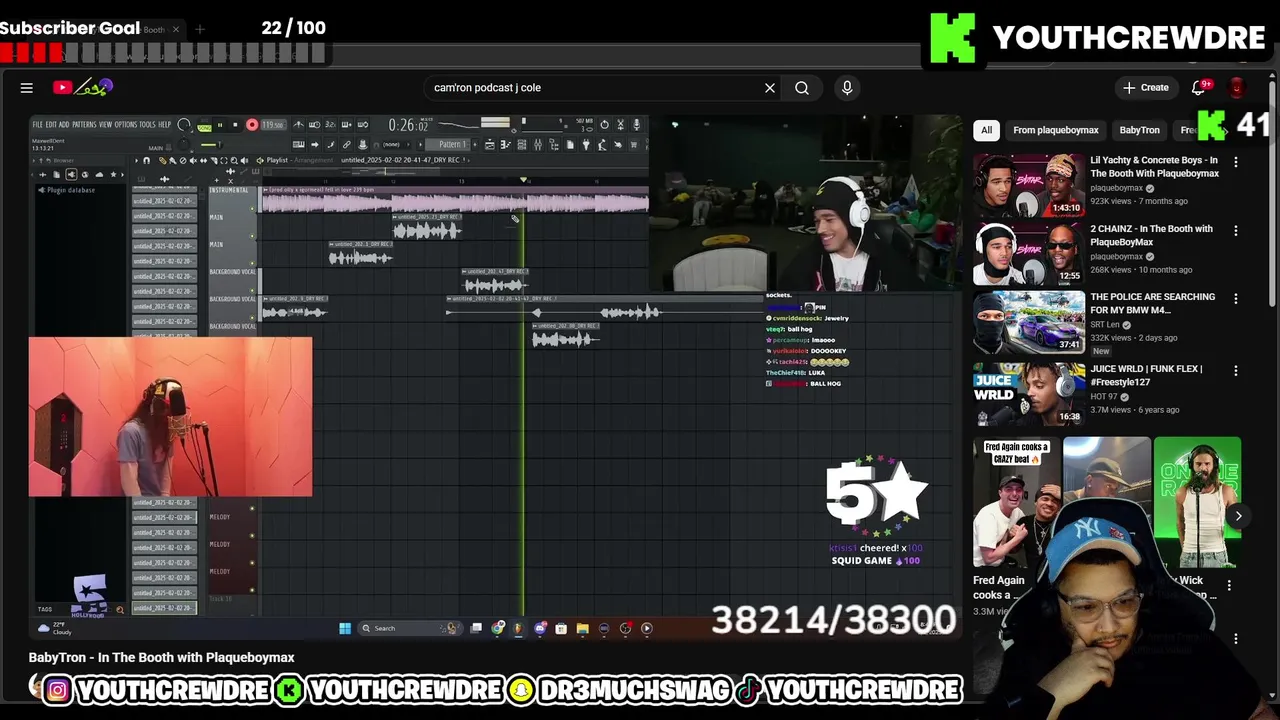1280x720 pixels.
Task: Open FL Studio HELP menu
Action: (x=164, y=125)
